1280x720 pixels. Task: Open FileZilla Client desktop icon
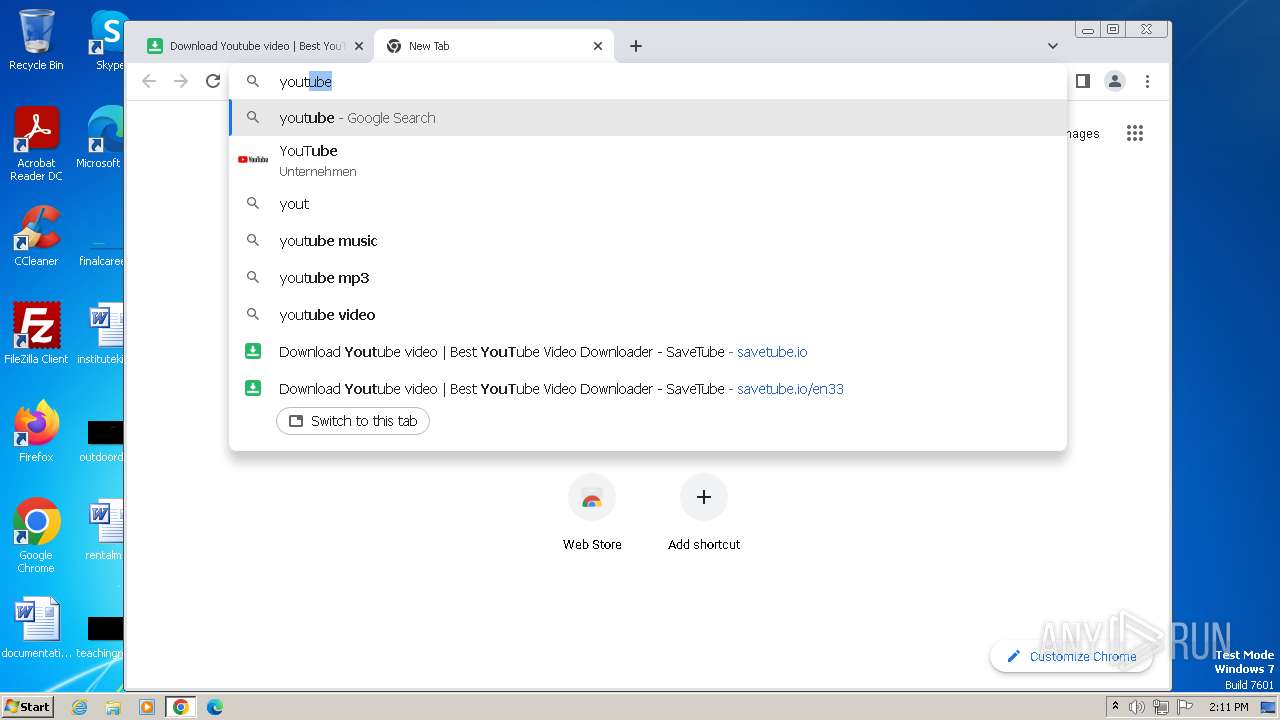coord(36,333)
